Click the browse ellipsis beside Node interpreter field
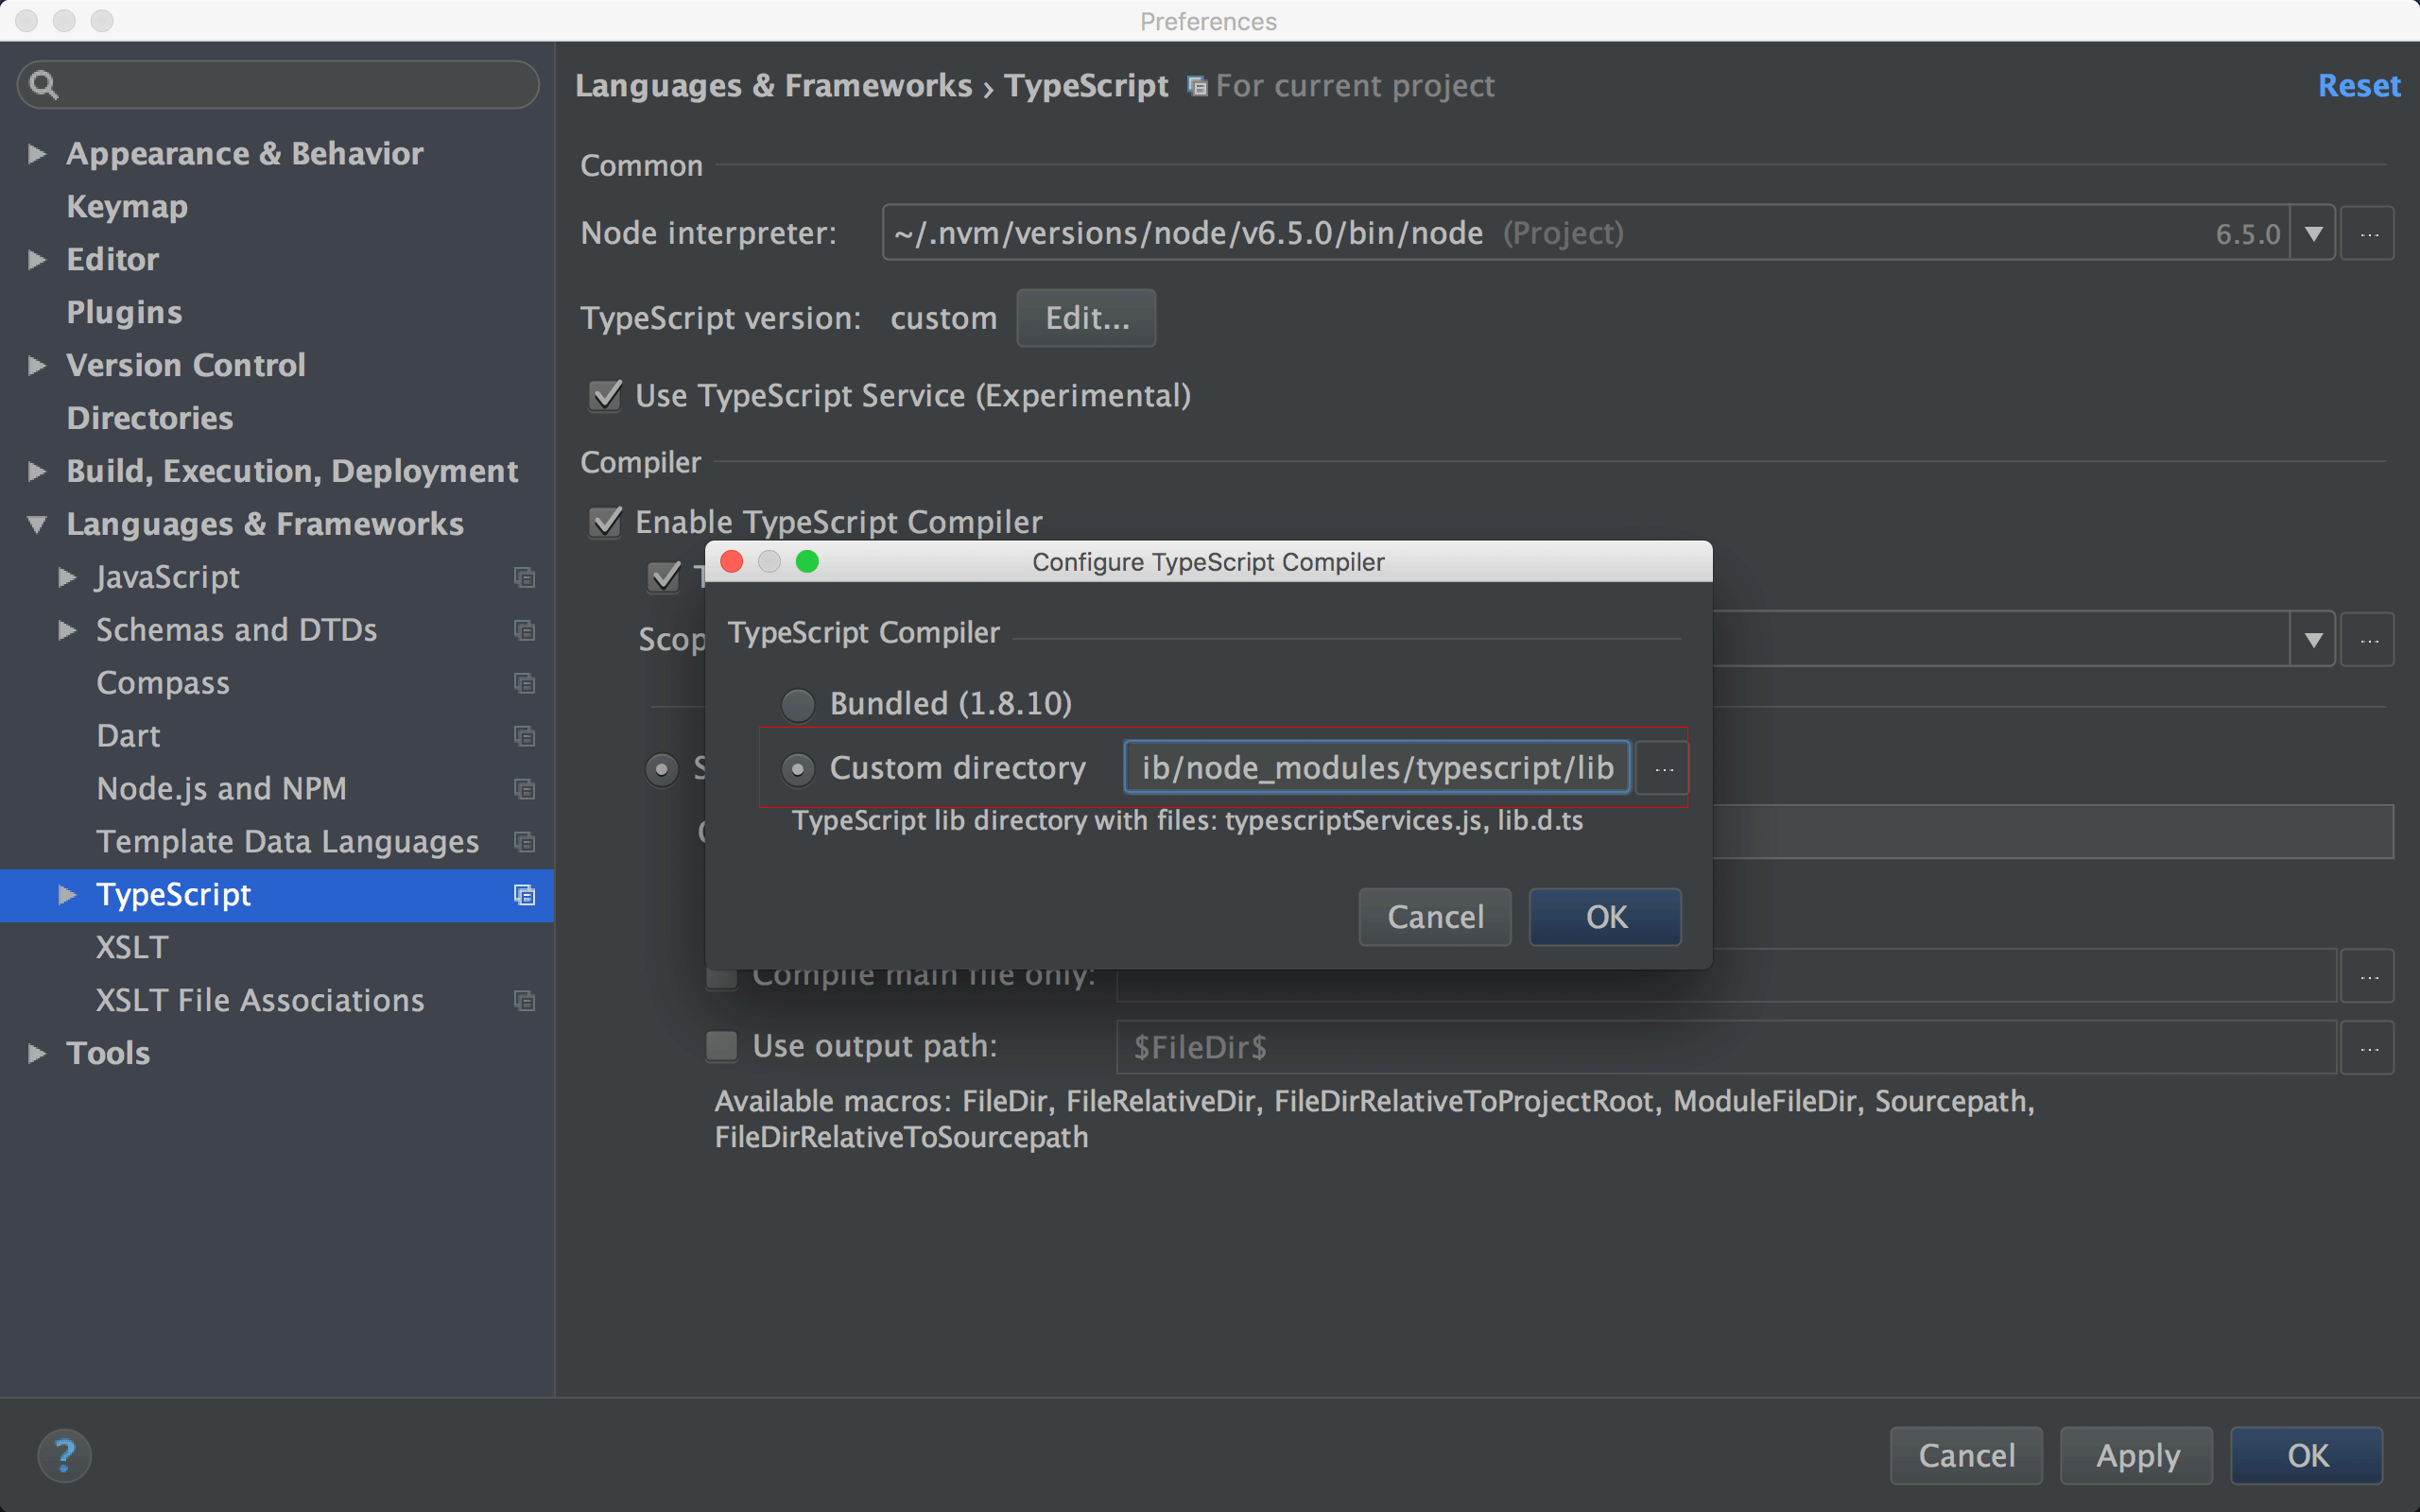Screen dimensions: 2420x1512 (2368, 232)
